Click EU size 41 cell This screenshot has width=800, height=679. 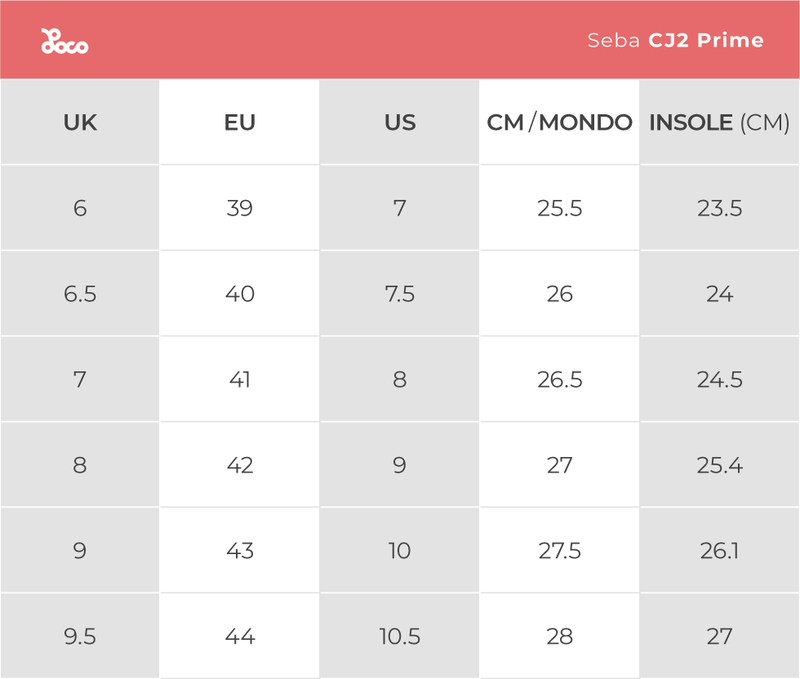point(240,380)
